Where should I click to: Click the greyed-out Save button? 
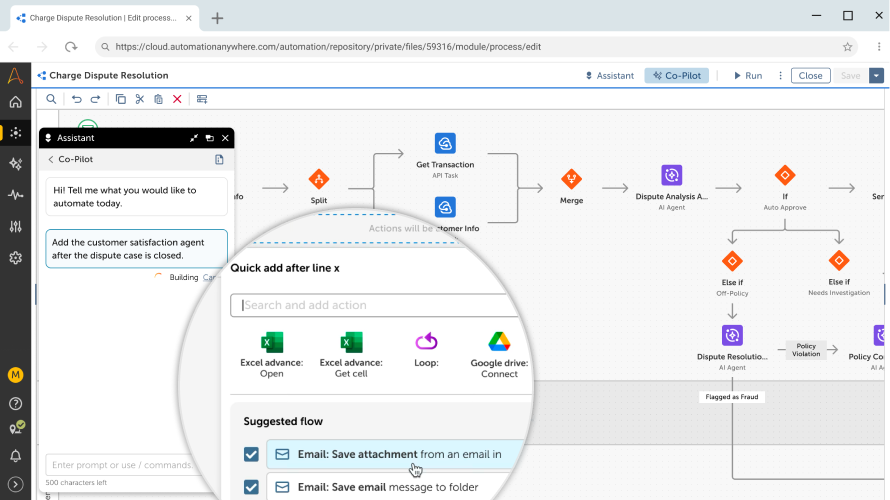pos(850,75)
